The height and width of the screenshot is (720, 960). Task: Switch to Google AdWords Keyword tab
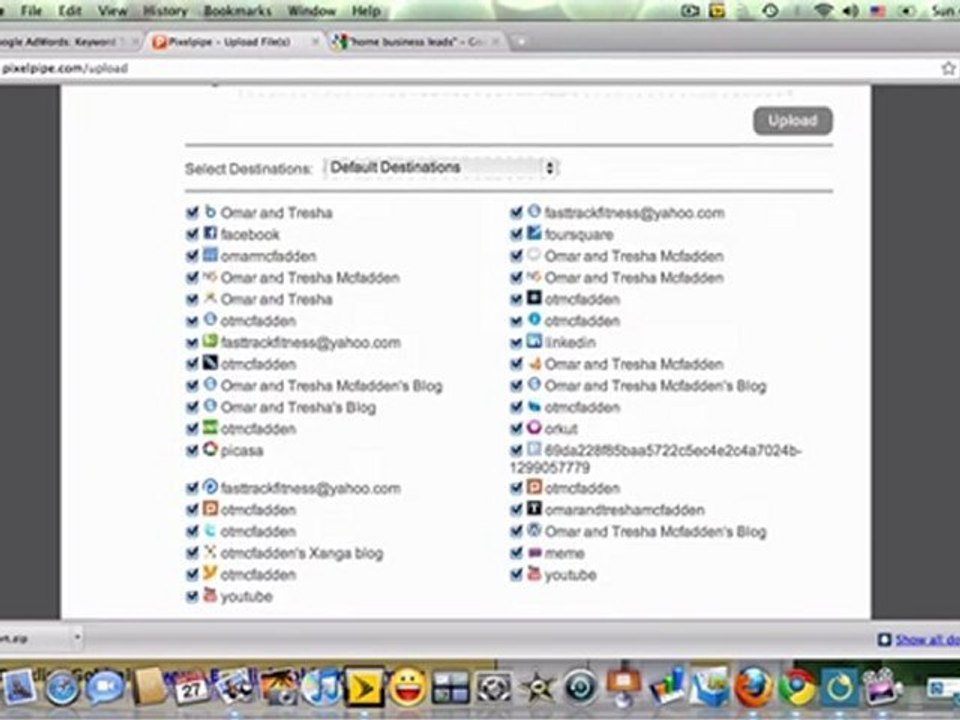[x=67, y=42]
